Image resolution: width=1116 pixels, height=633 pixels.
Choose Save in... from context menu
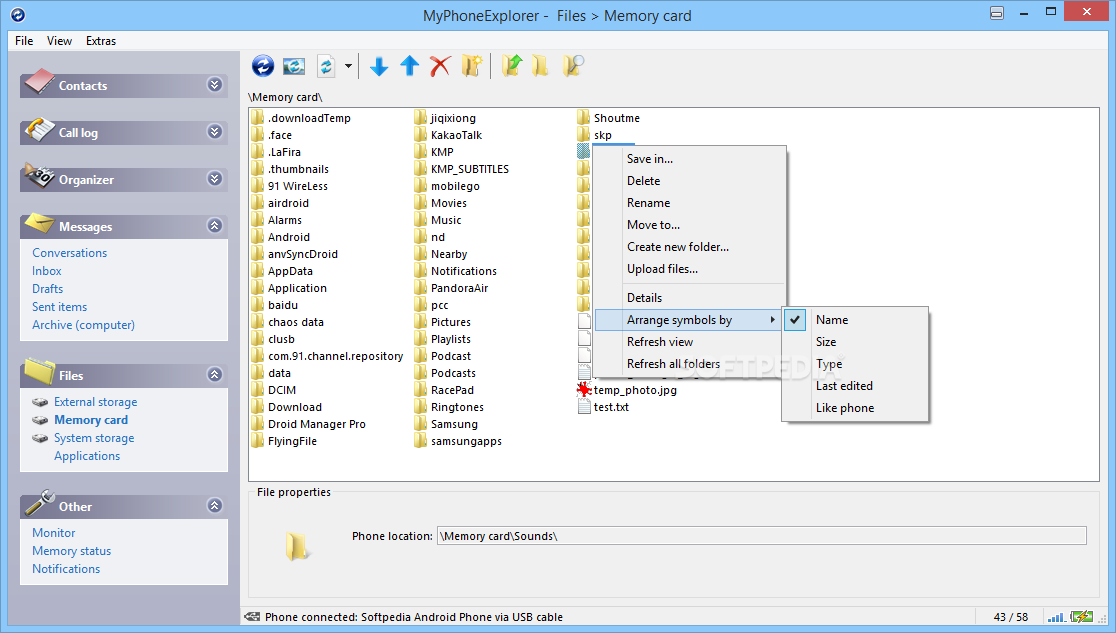(x=688, y=159)
